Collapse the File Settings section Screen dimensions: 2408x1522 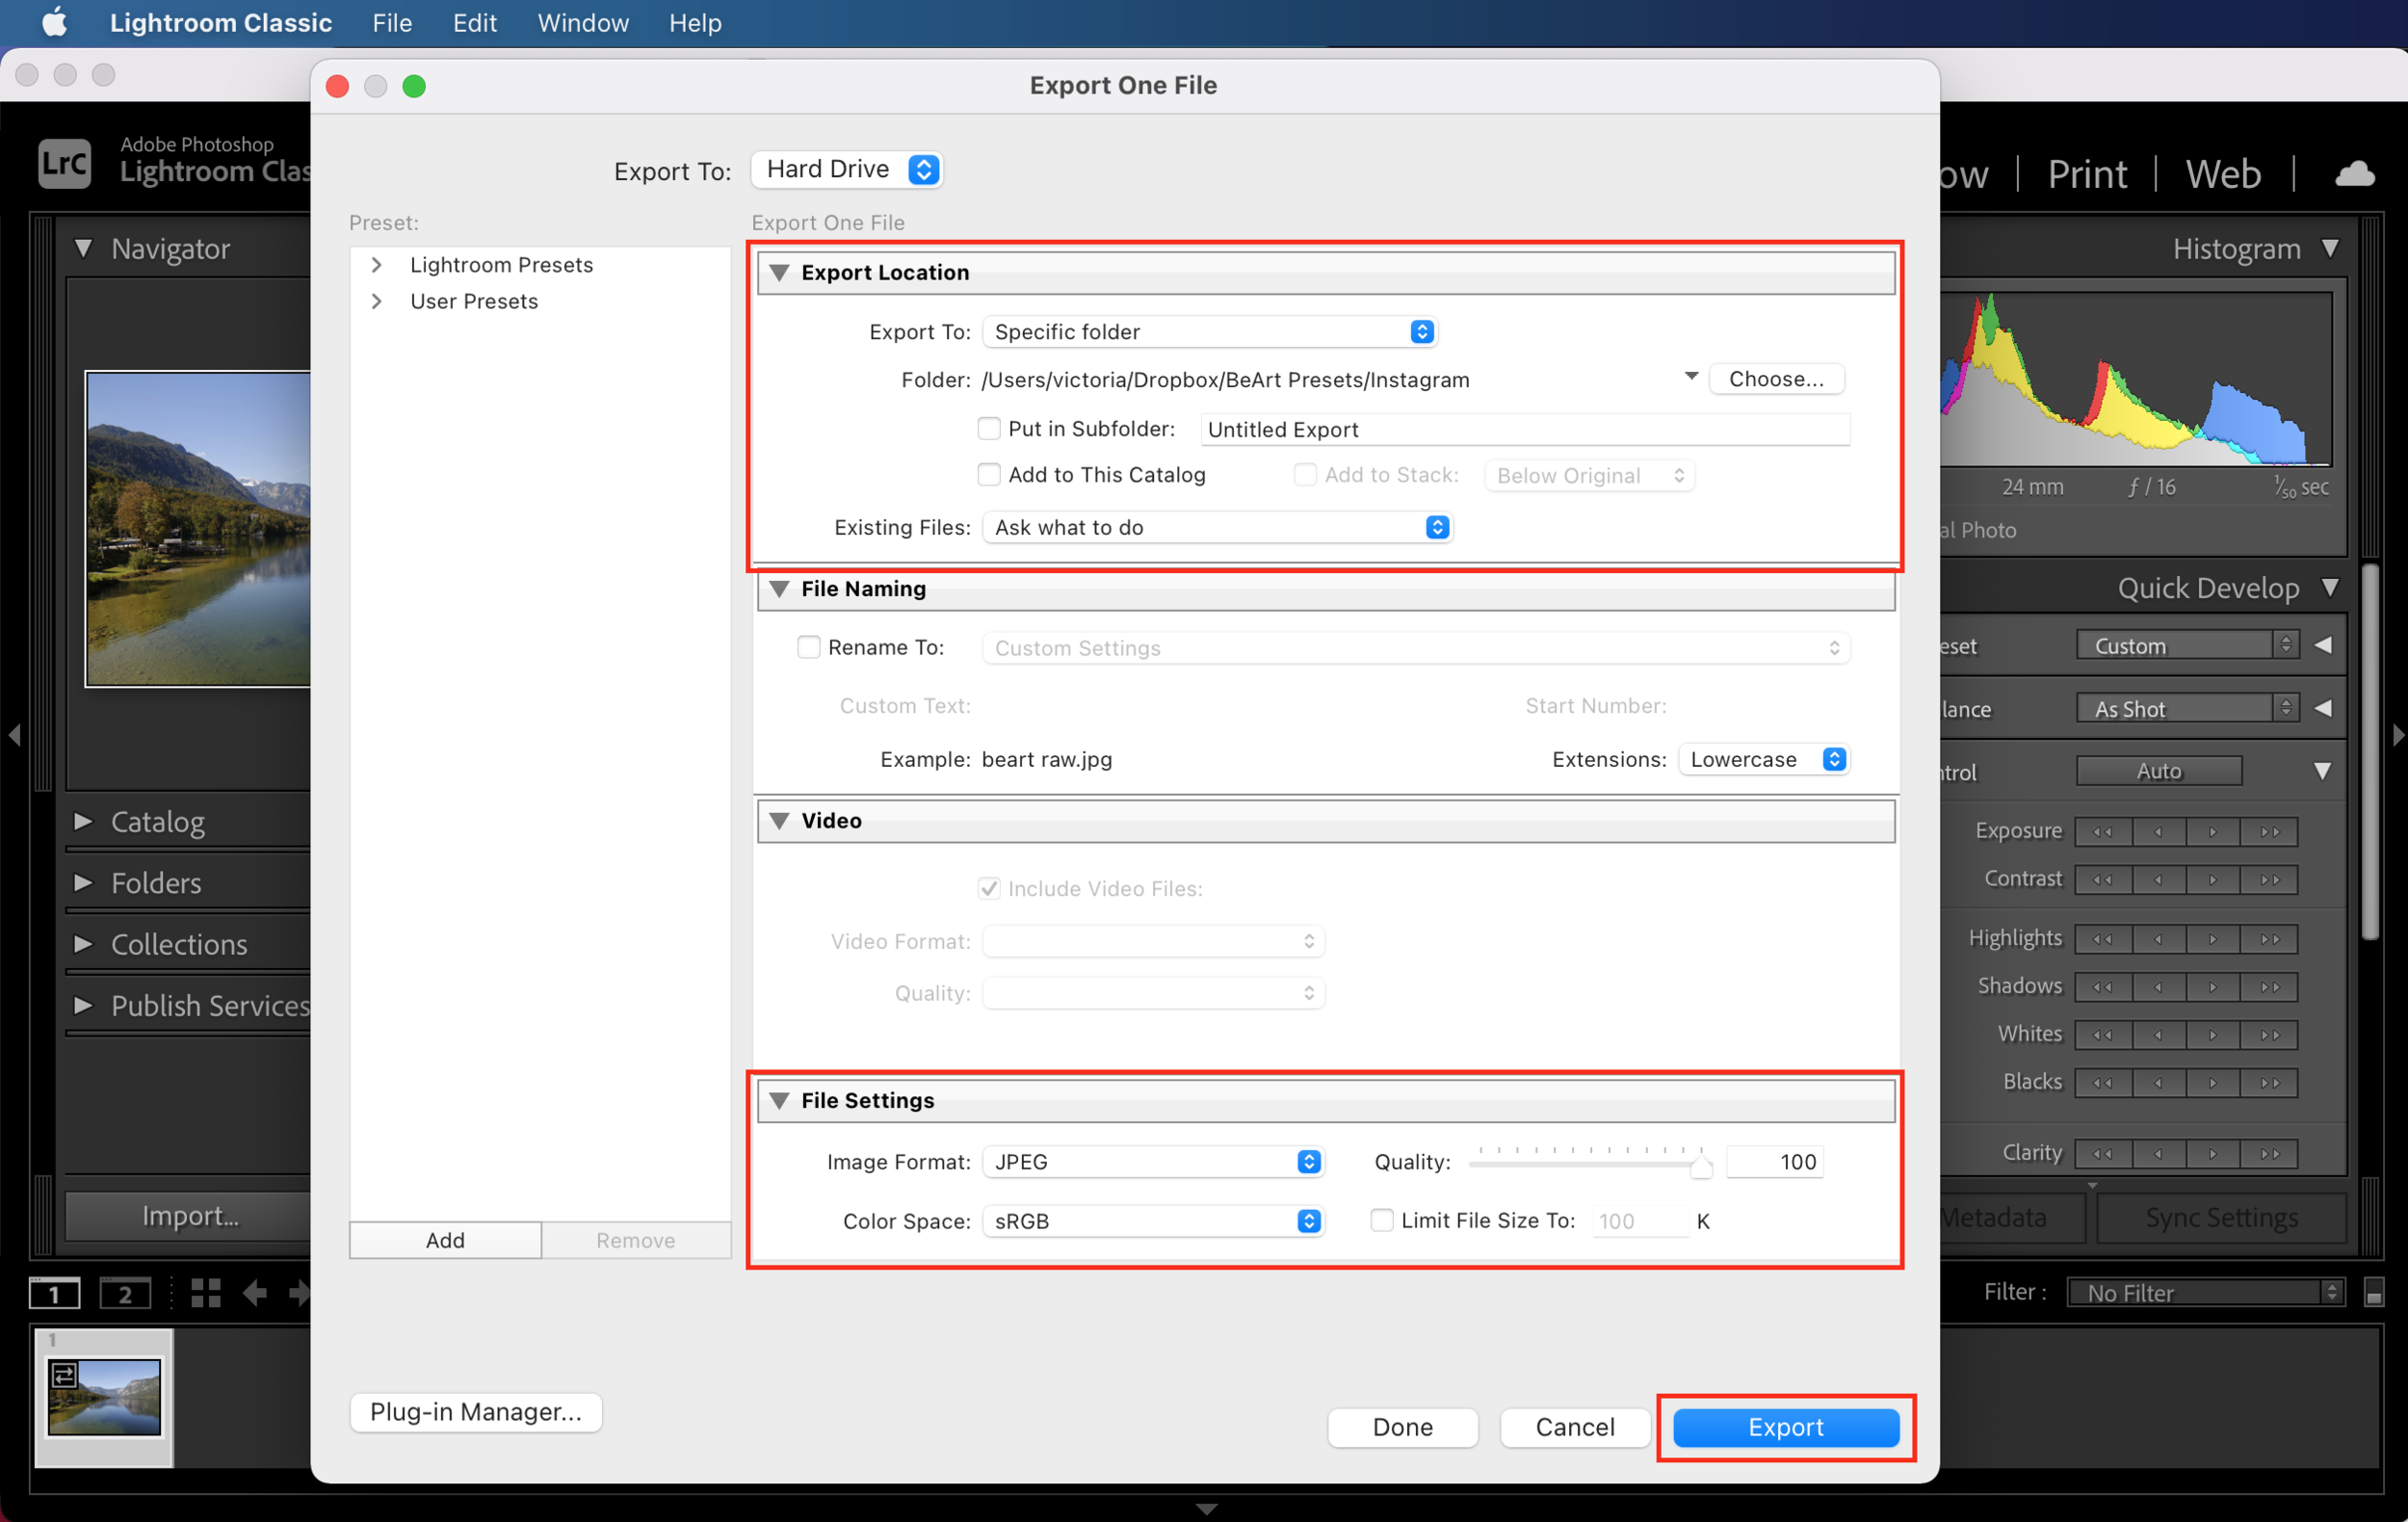coord(780,1100)
